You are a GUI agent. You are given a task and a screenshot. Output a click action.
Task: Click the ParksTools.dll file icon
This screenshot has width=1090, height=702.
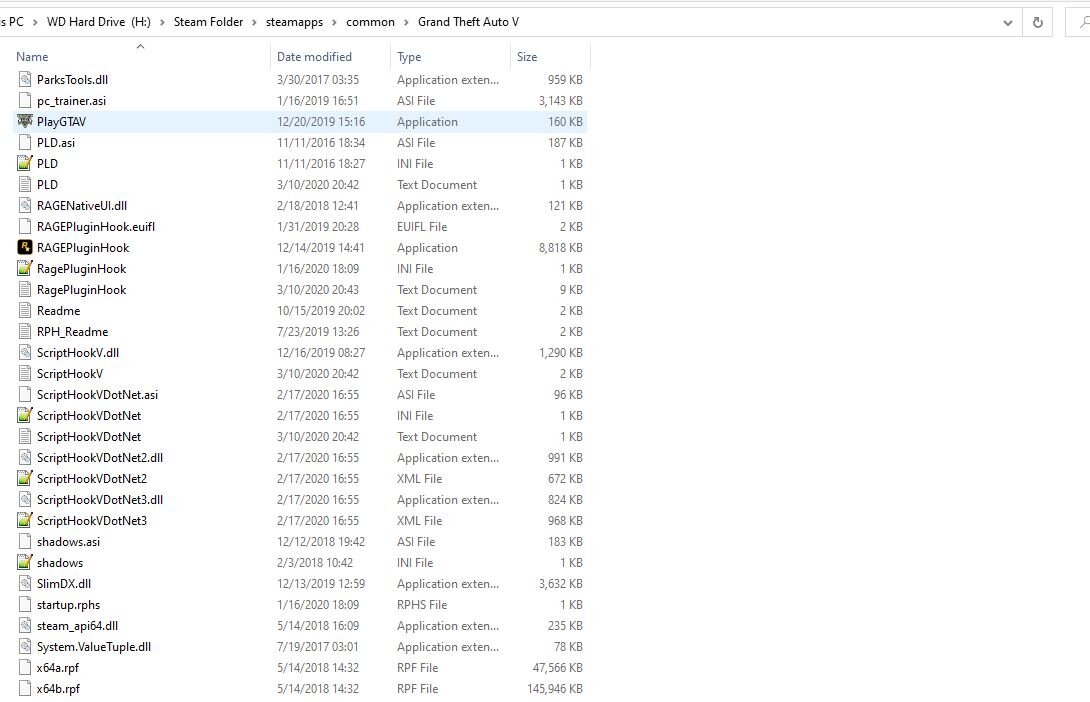[x=25, y=80]
